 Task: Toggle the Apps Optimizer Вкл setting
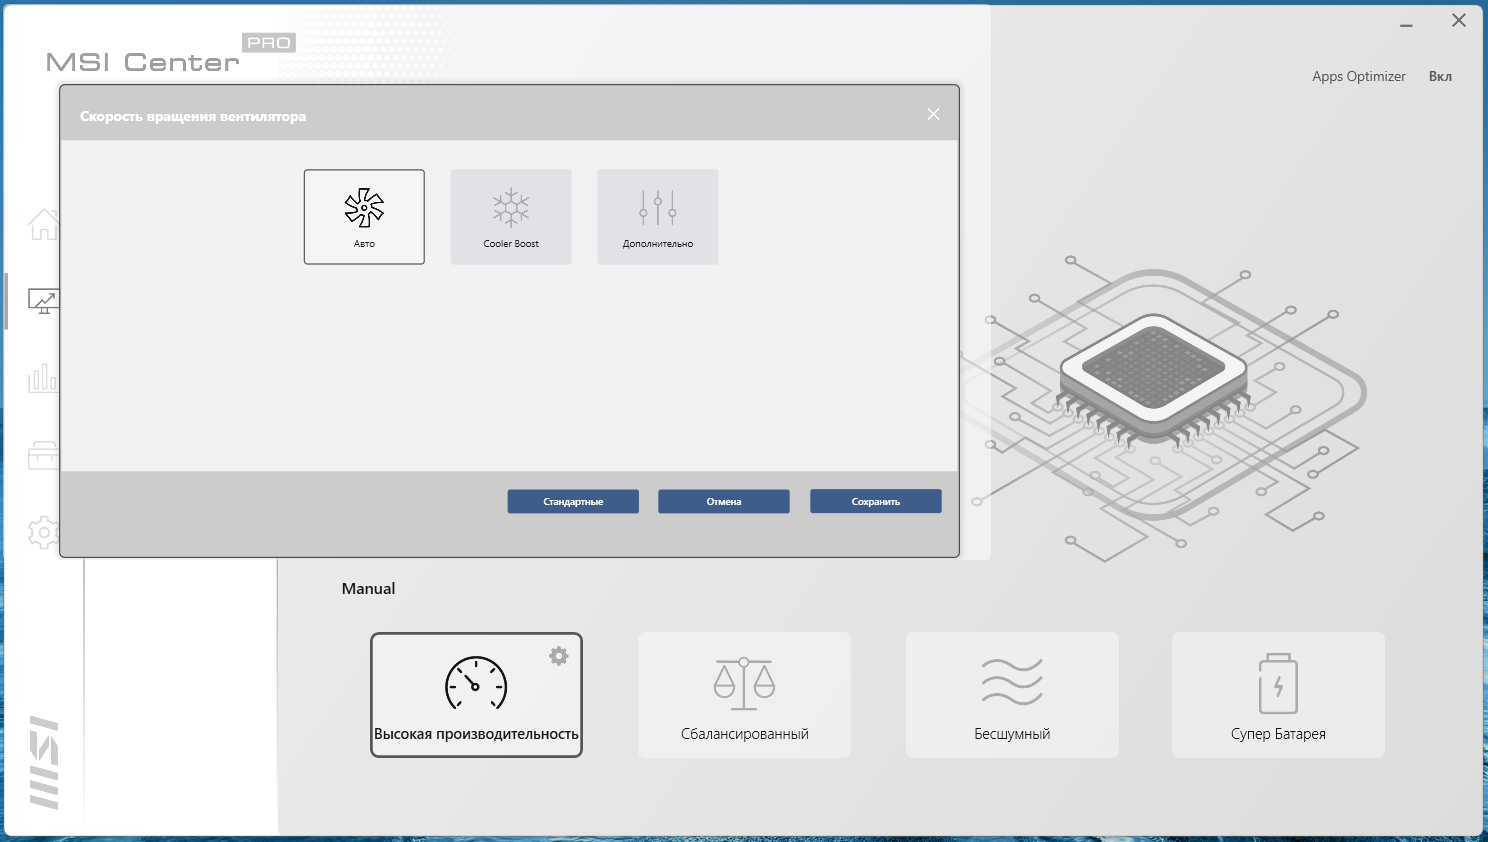1440,77
